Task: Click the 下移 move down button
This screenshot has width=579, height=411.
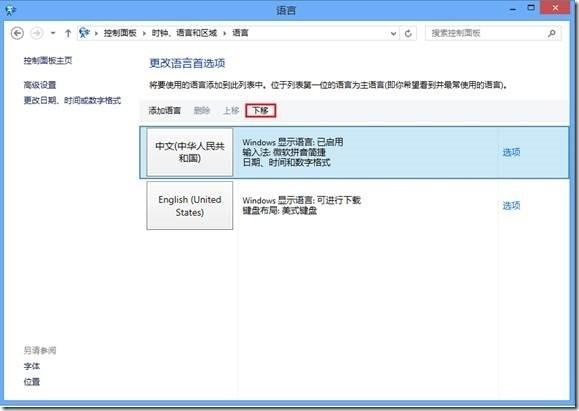Action: click(261, 110)
